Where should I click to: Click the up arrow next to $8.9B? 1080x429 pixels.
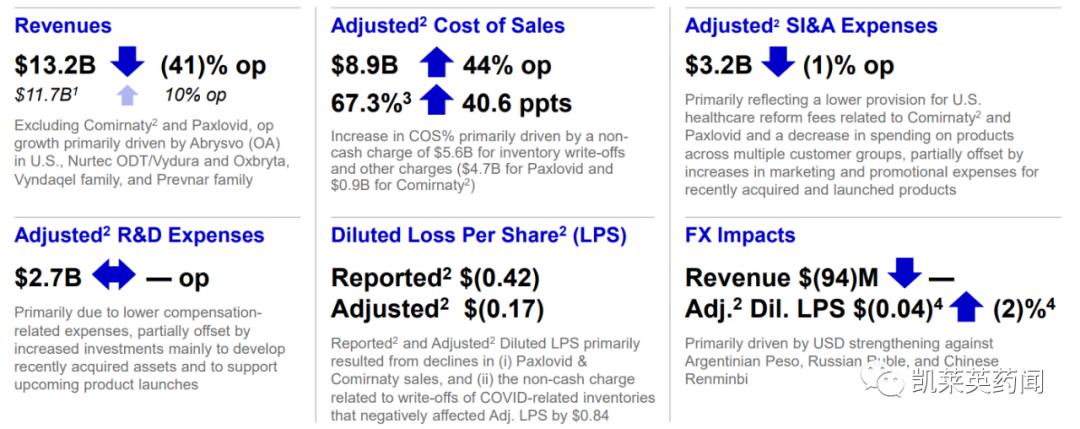[435, 64]
